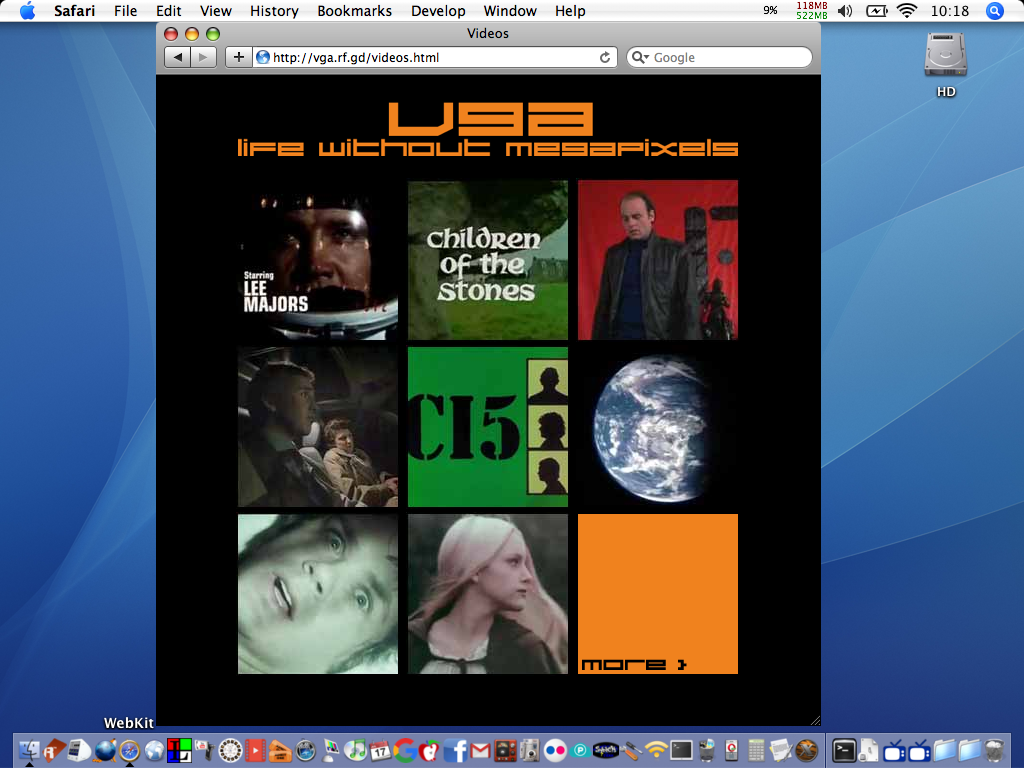
Task: Open the YouTube camcorder Dock icon
Action: pos(206,750)
